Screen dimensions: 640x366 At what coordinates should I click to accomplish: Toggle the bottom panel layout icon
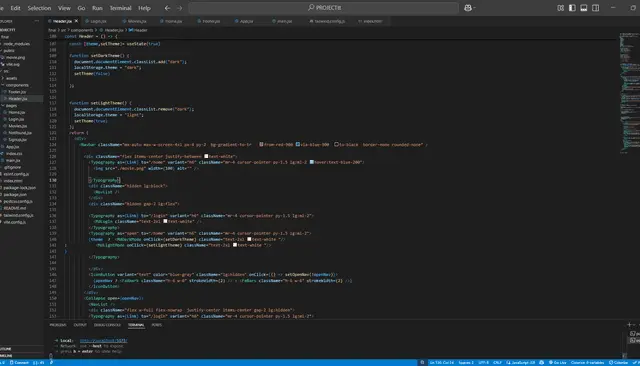[x=584, y=8]
